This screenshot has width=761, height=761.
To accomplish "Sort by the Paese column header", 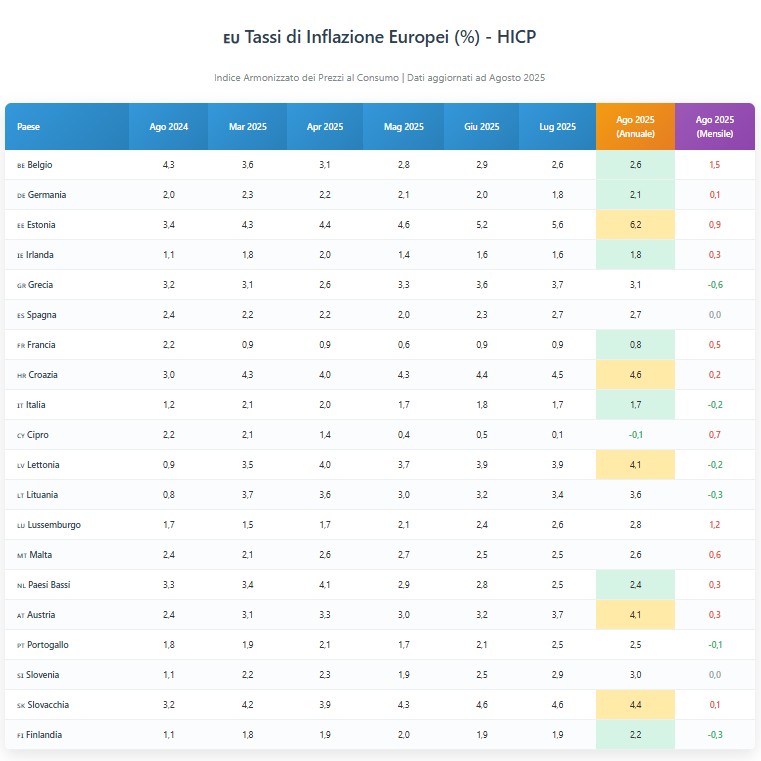I will click(x=29, y=127).
